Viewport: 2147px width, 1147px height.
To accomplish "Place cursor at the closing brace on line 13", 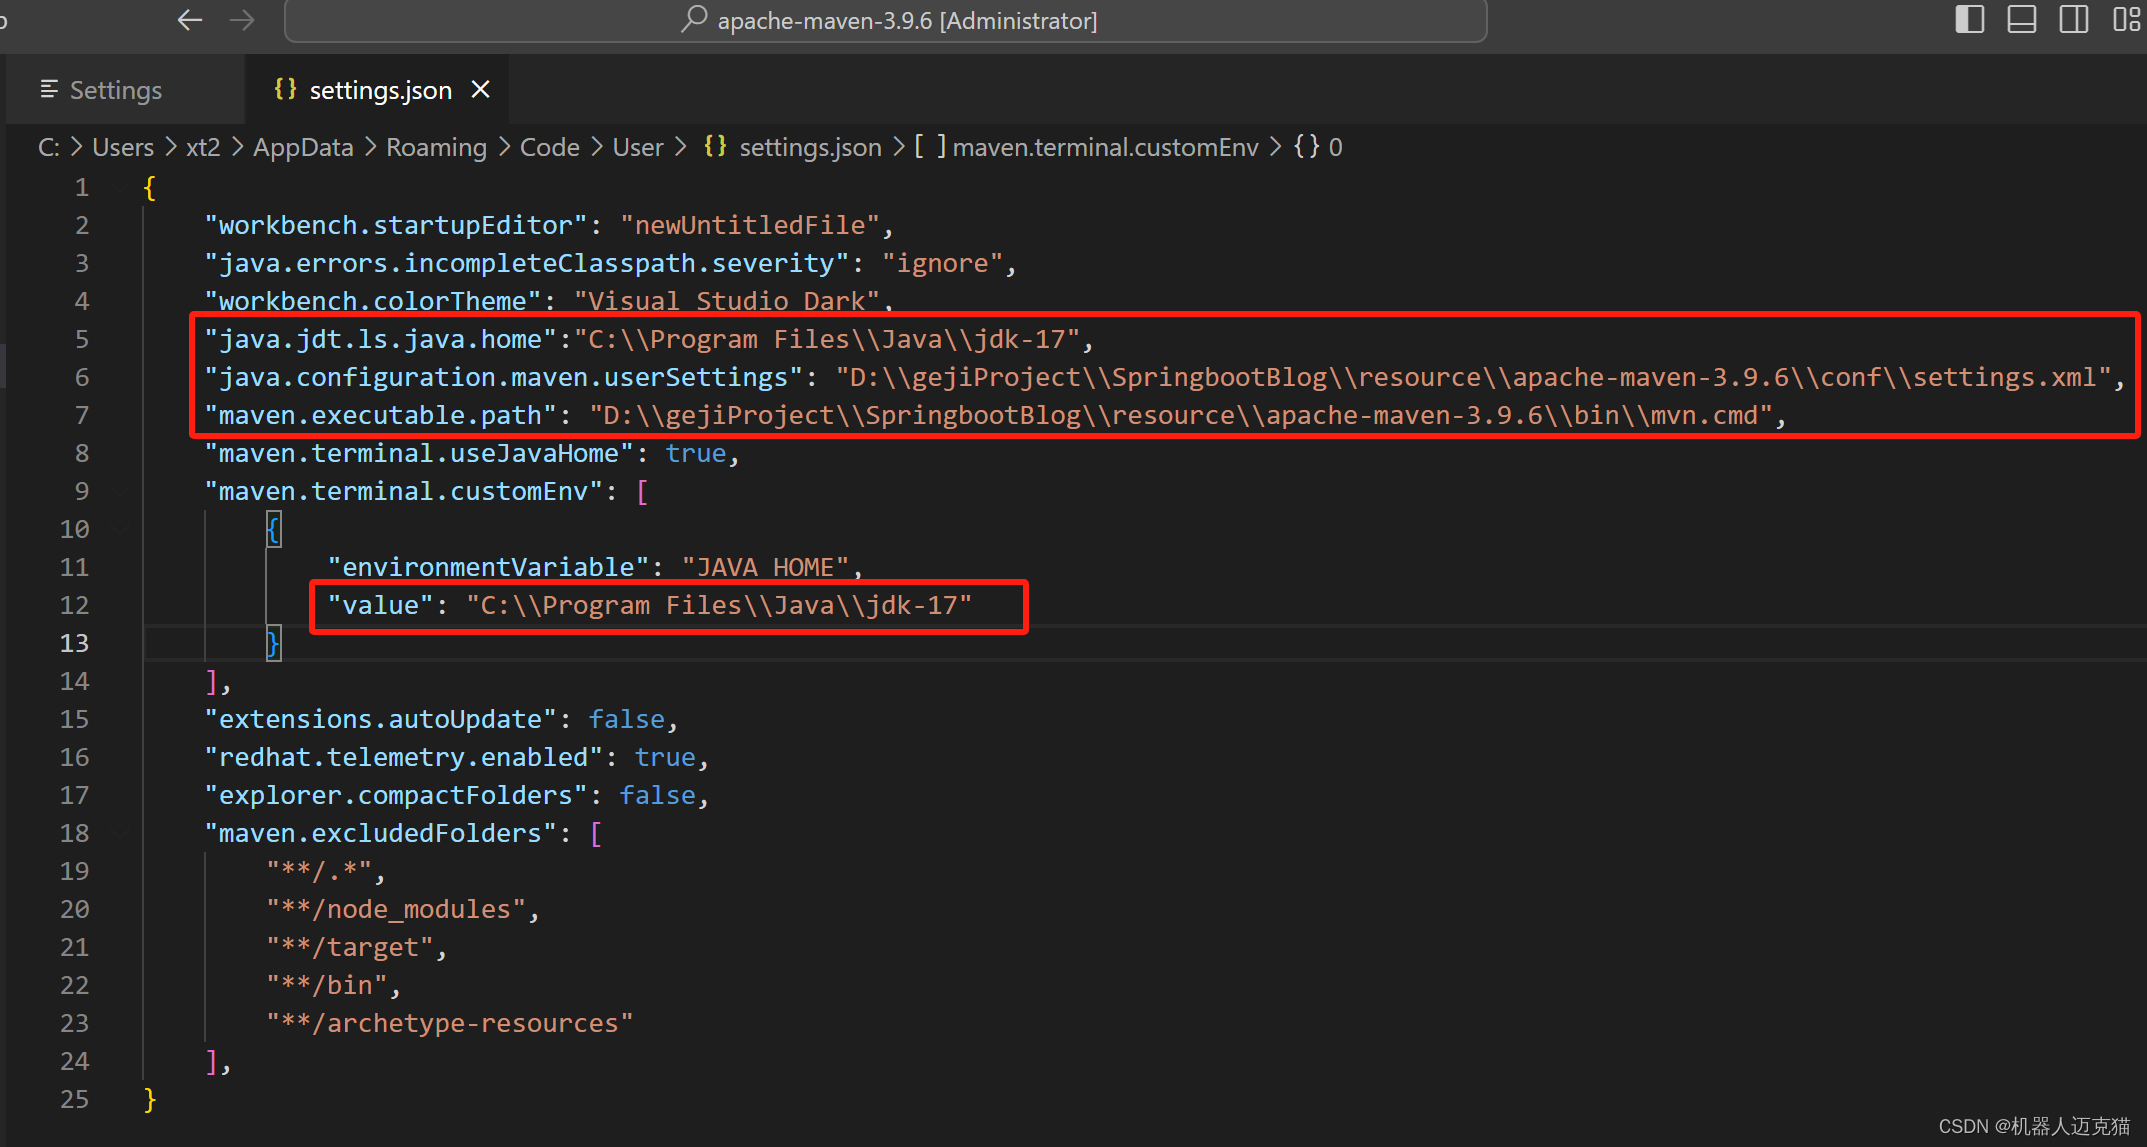I will tap(273, 644).
